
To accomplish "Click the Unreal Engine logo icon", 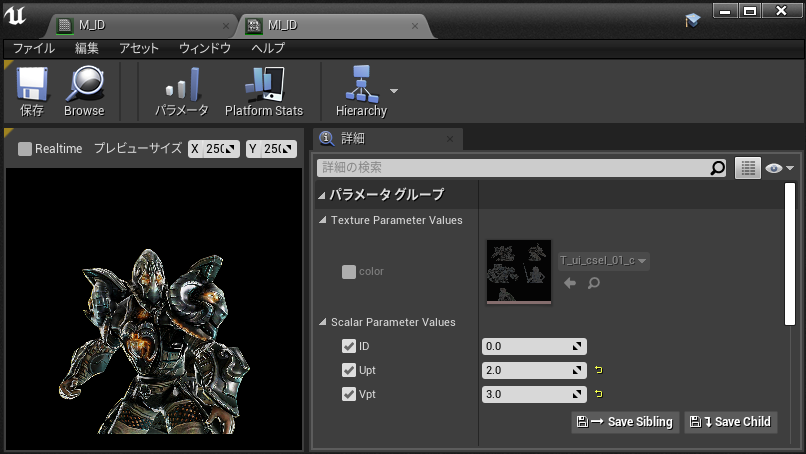I will [x=15, y=15].
